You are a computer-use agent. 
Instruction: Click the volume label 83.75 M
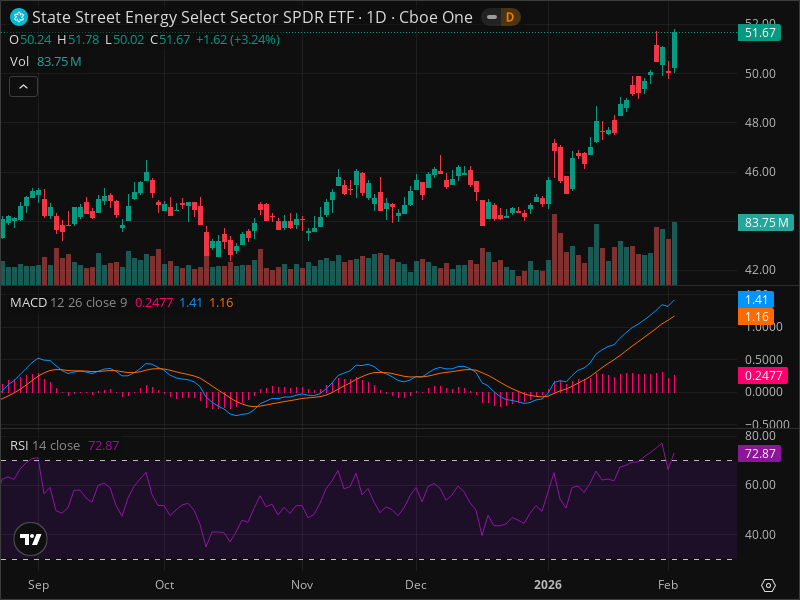[766, 223]
